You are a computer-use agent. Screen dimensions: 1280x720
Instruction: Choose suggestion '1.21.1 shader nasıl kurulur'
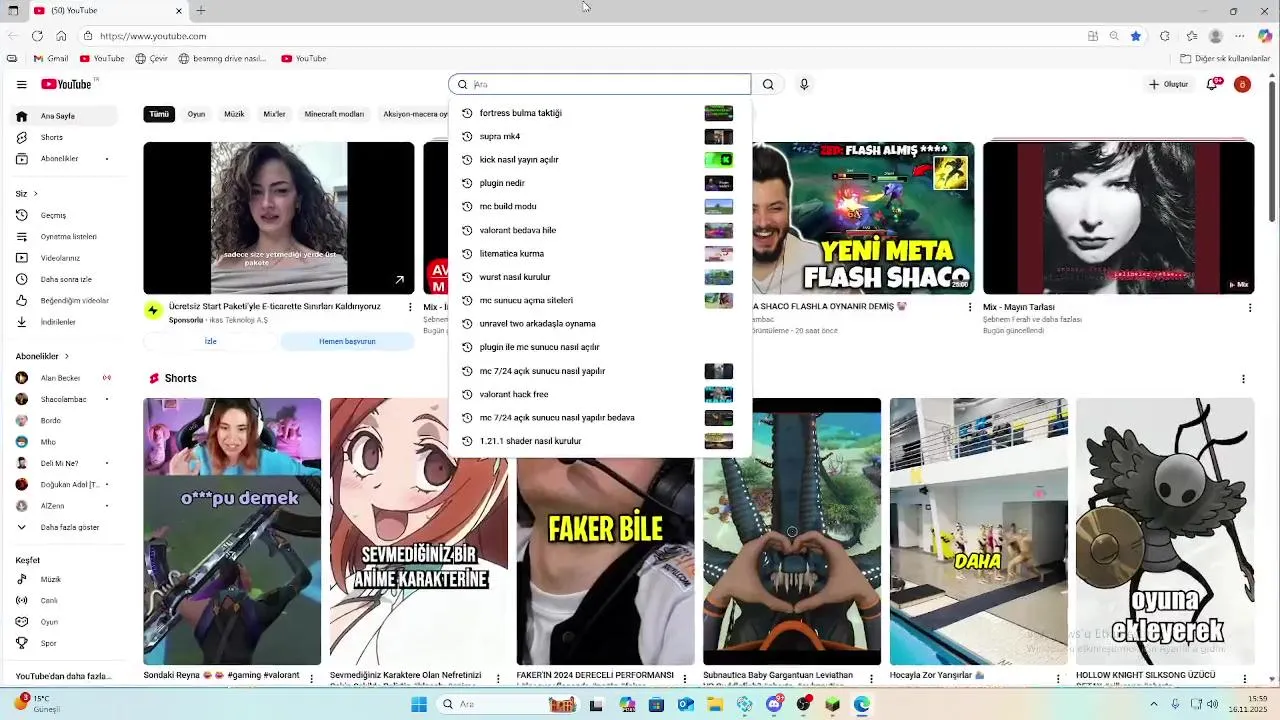click(600, 441)
